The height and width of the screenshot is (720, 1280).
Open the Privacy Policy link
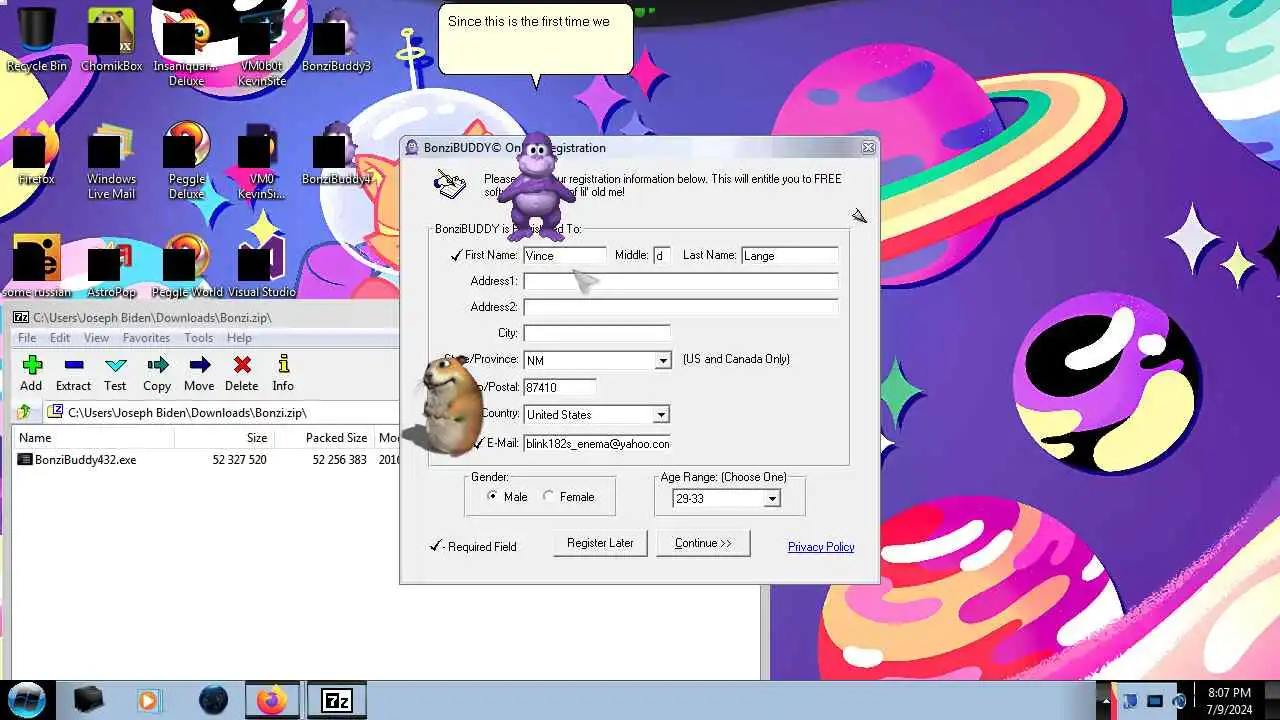pos(821,547)
